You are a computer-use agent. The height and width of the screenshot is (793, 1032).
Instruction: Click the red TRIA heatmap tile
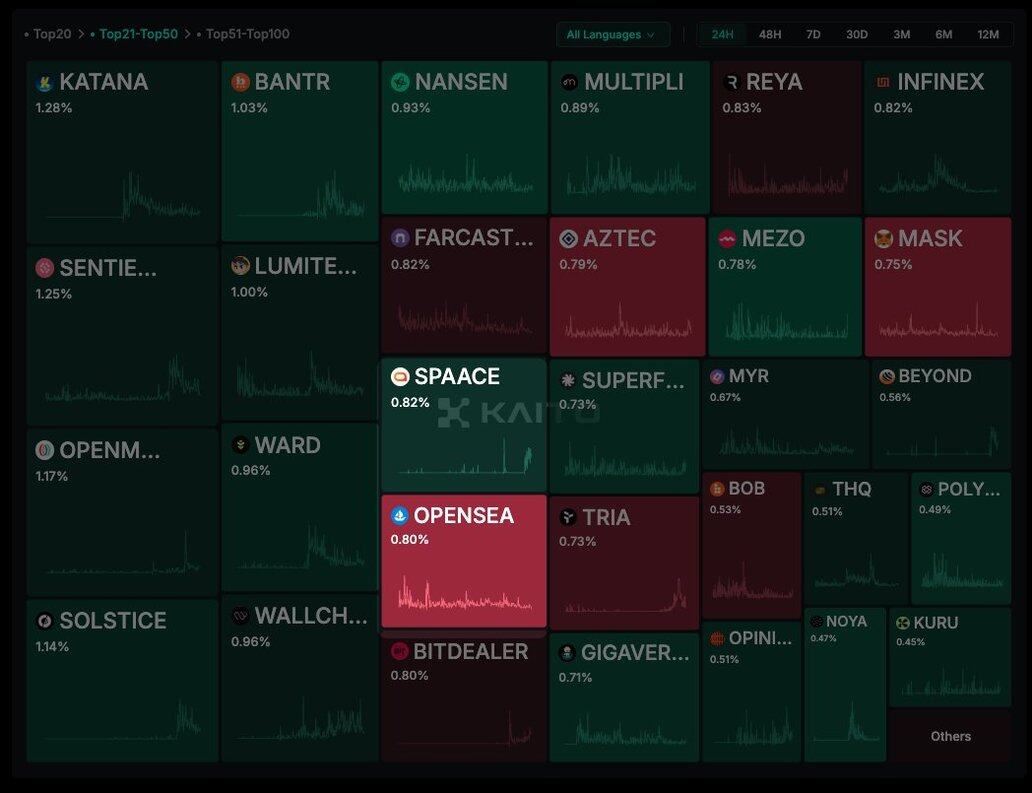click(624, 575)
